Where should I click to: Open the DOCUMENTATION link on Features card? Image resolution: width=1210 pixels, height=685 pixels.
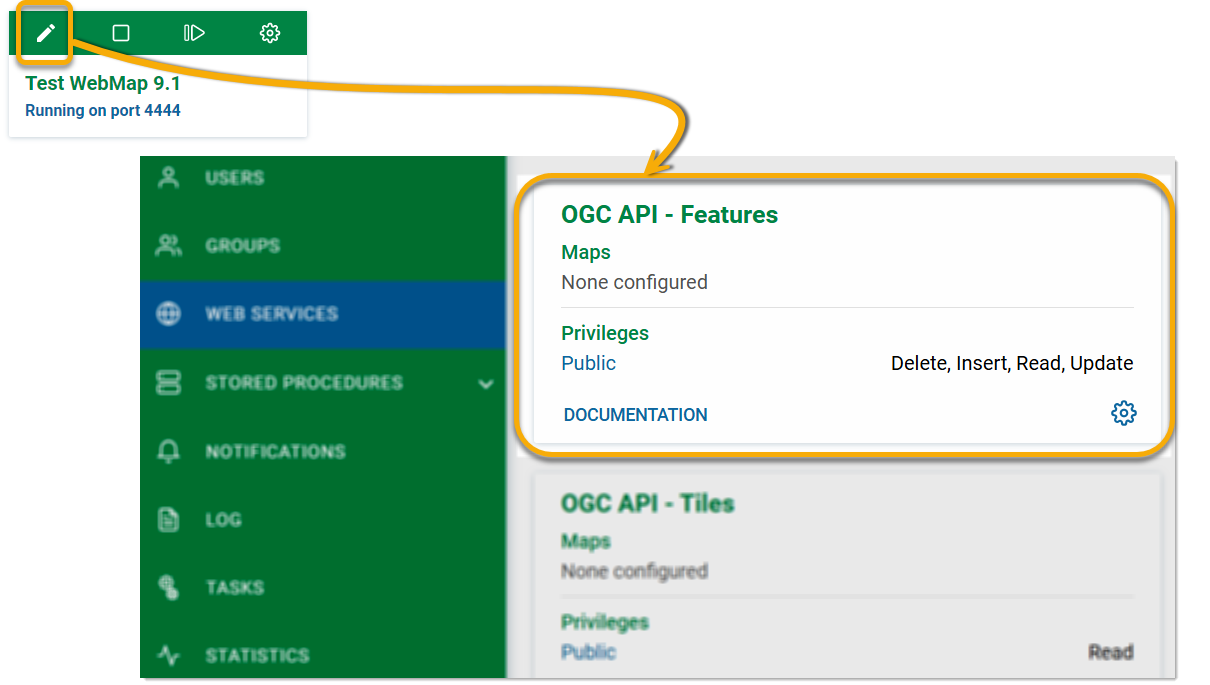pyautogui.click(x=635, y=415)
